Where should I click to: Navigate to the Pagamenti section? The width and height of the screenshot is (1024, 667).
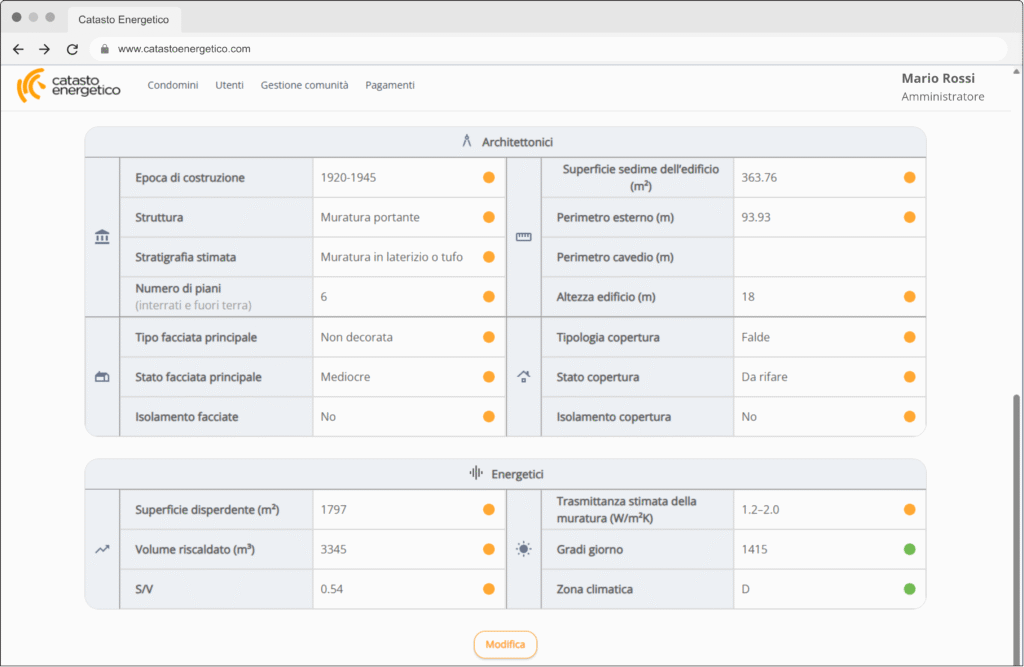click(x=390, y=86)
